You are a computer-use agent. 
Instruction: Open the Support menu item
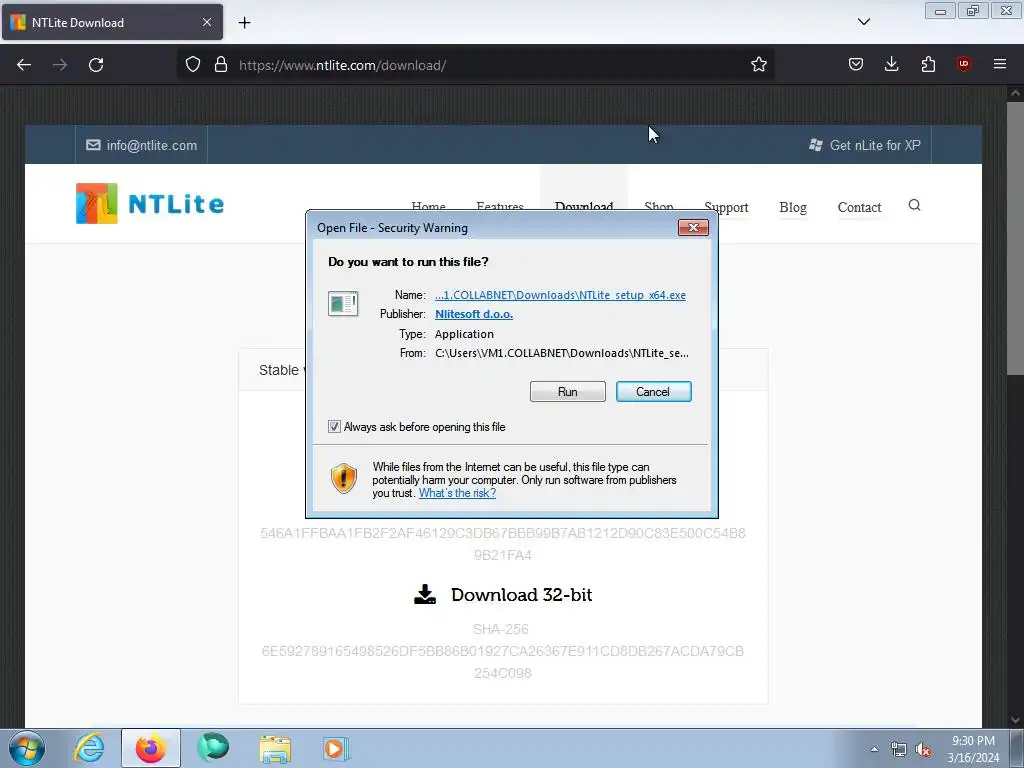click(x=726, y=208)
